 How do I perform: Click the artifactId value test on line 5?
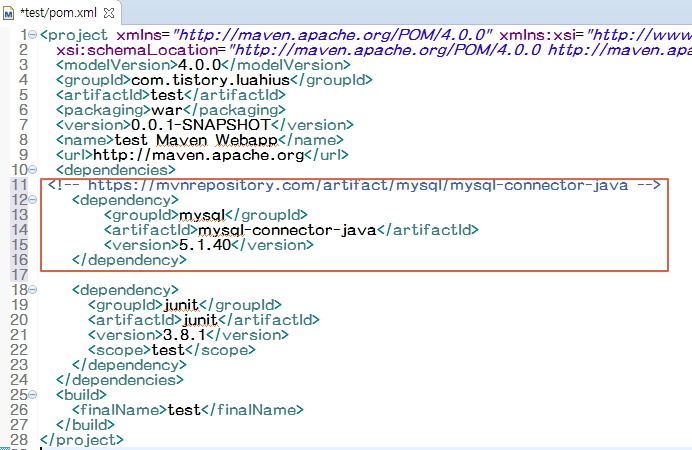pos(167,95)
